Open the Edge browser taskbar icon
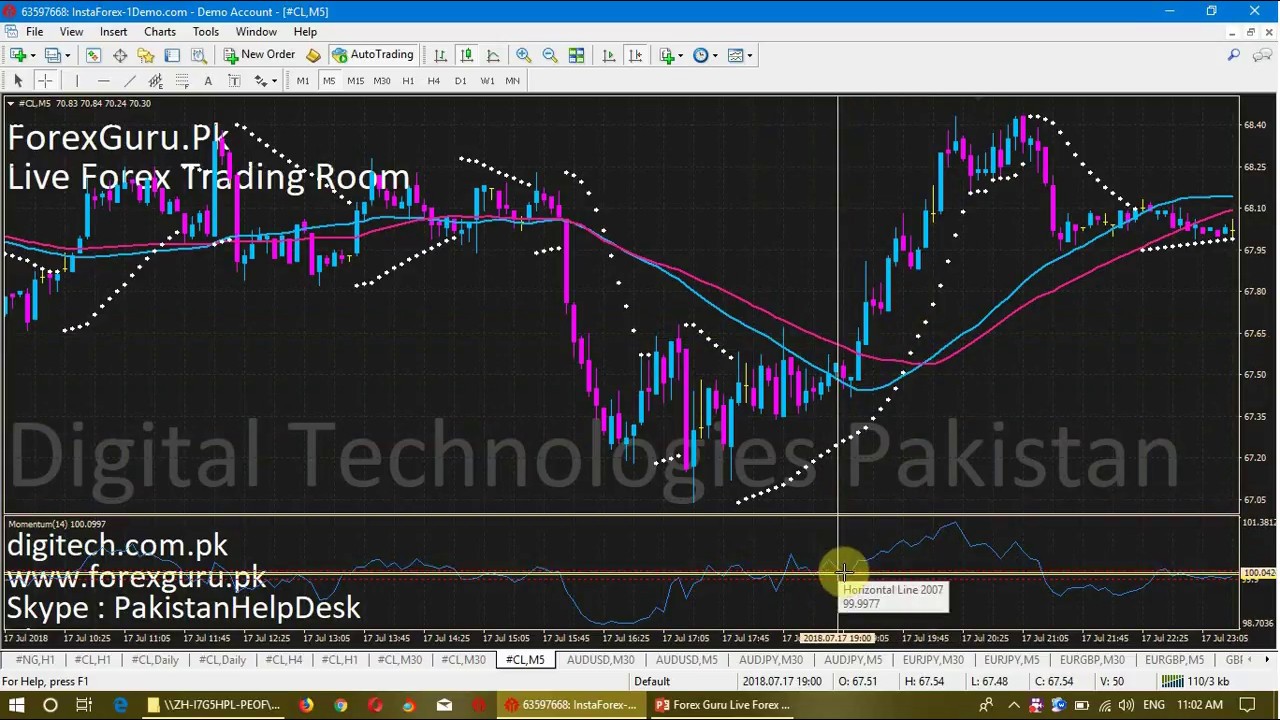Viewport: 1280px width, 720px height. (120, 705)
